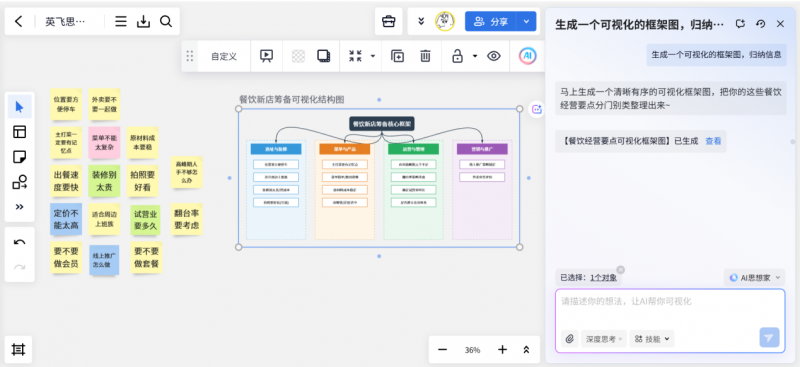The image size is (800, 367).
Task: Expand more tools double-chevron in sidebar
Action: 19,207
